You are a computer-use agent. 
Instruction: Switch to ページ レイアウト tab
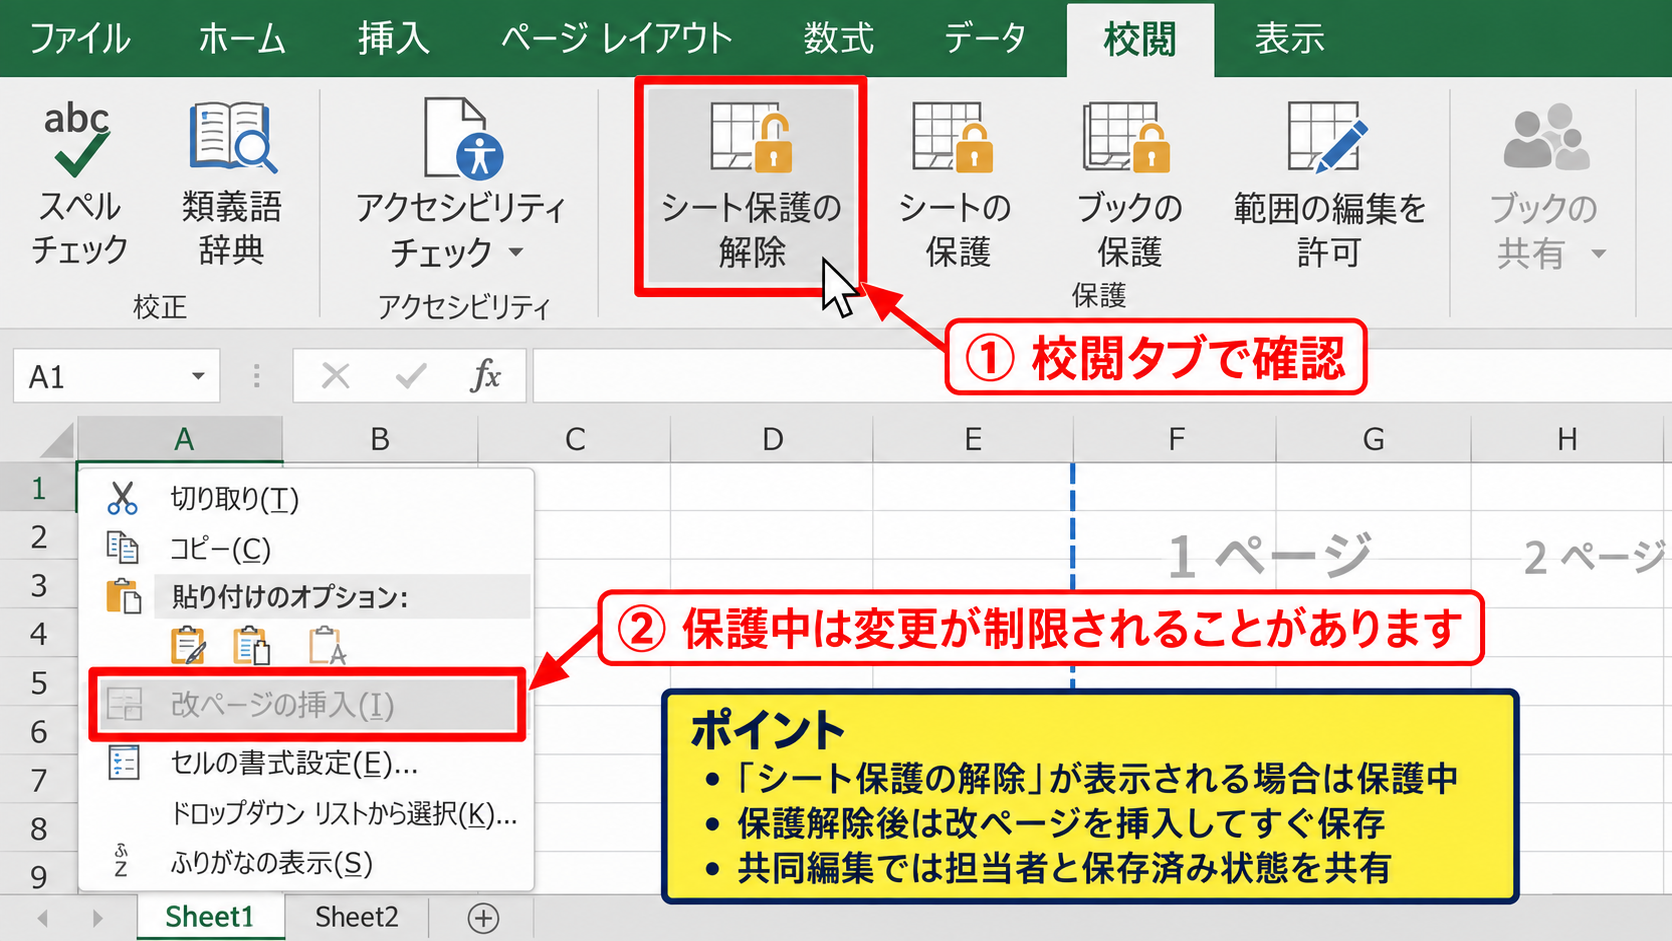[617, 39]
